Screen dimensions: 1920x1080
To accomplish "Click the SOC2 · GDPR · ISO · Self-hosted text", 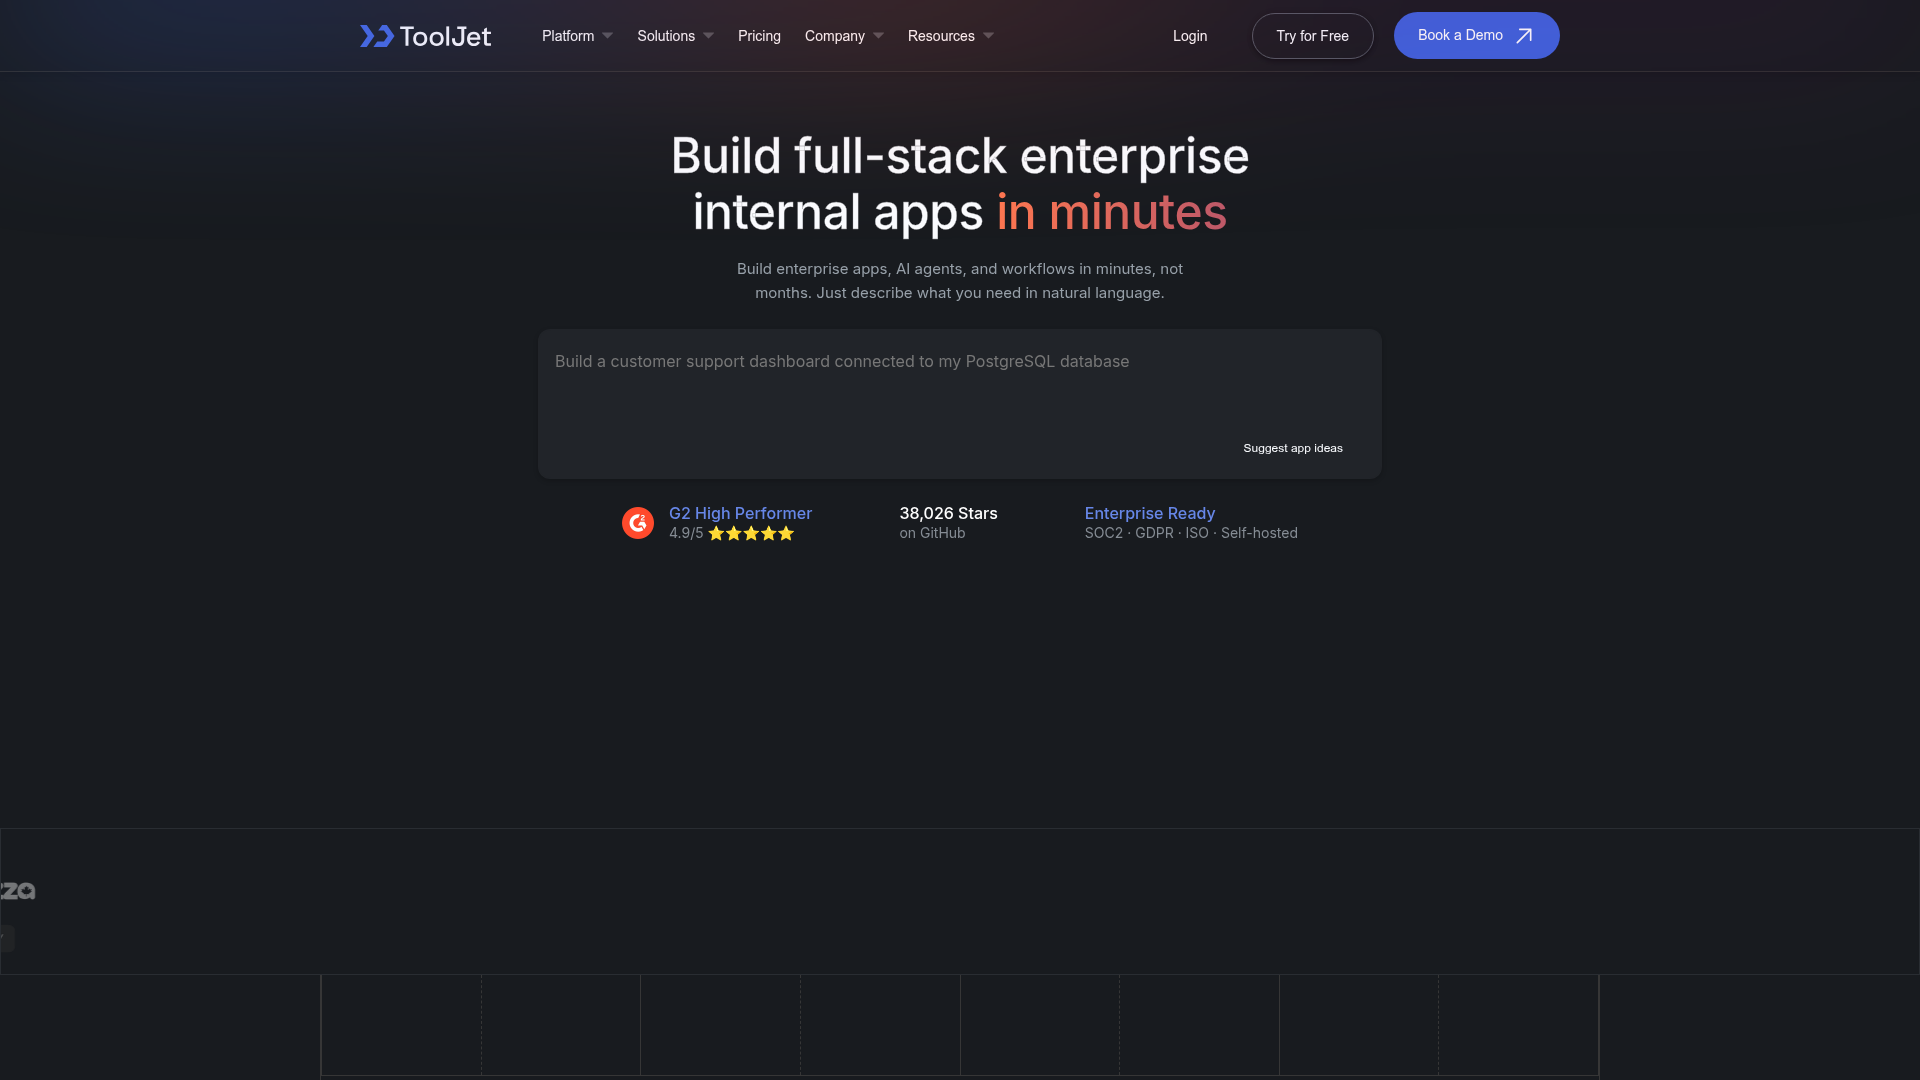I will pyautogui.click(x=1191, y=533).
